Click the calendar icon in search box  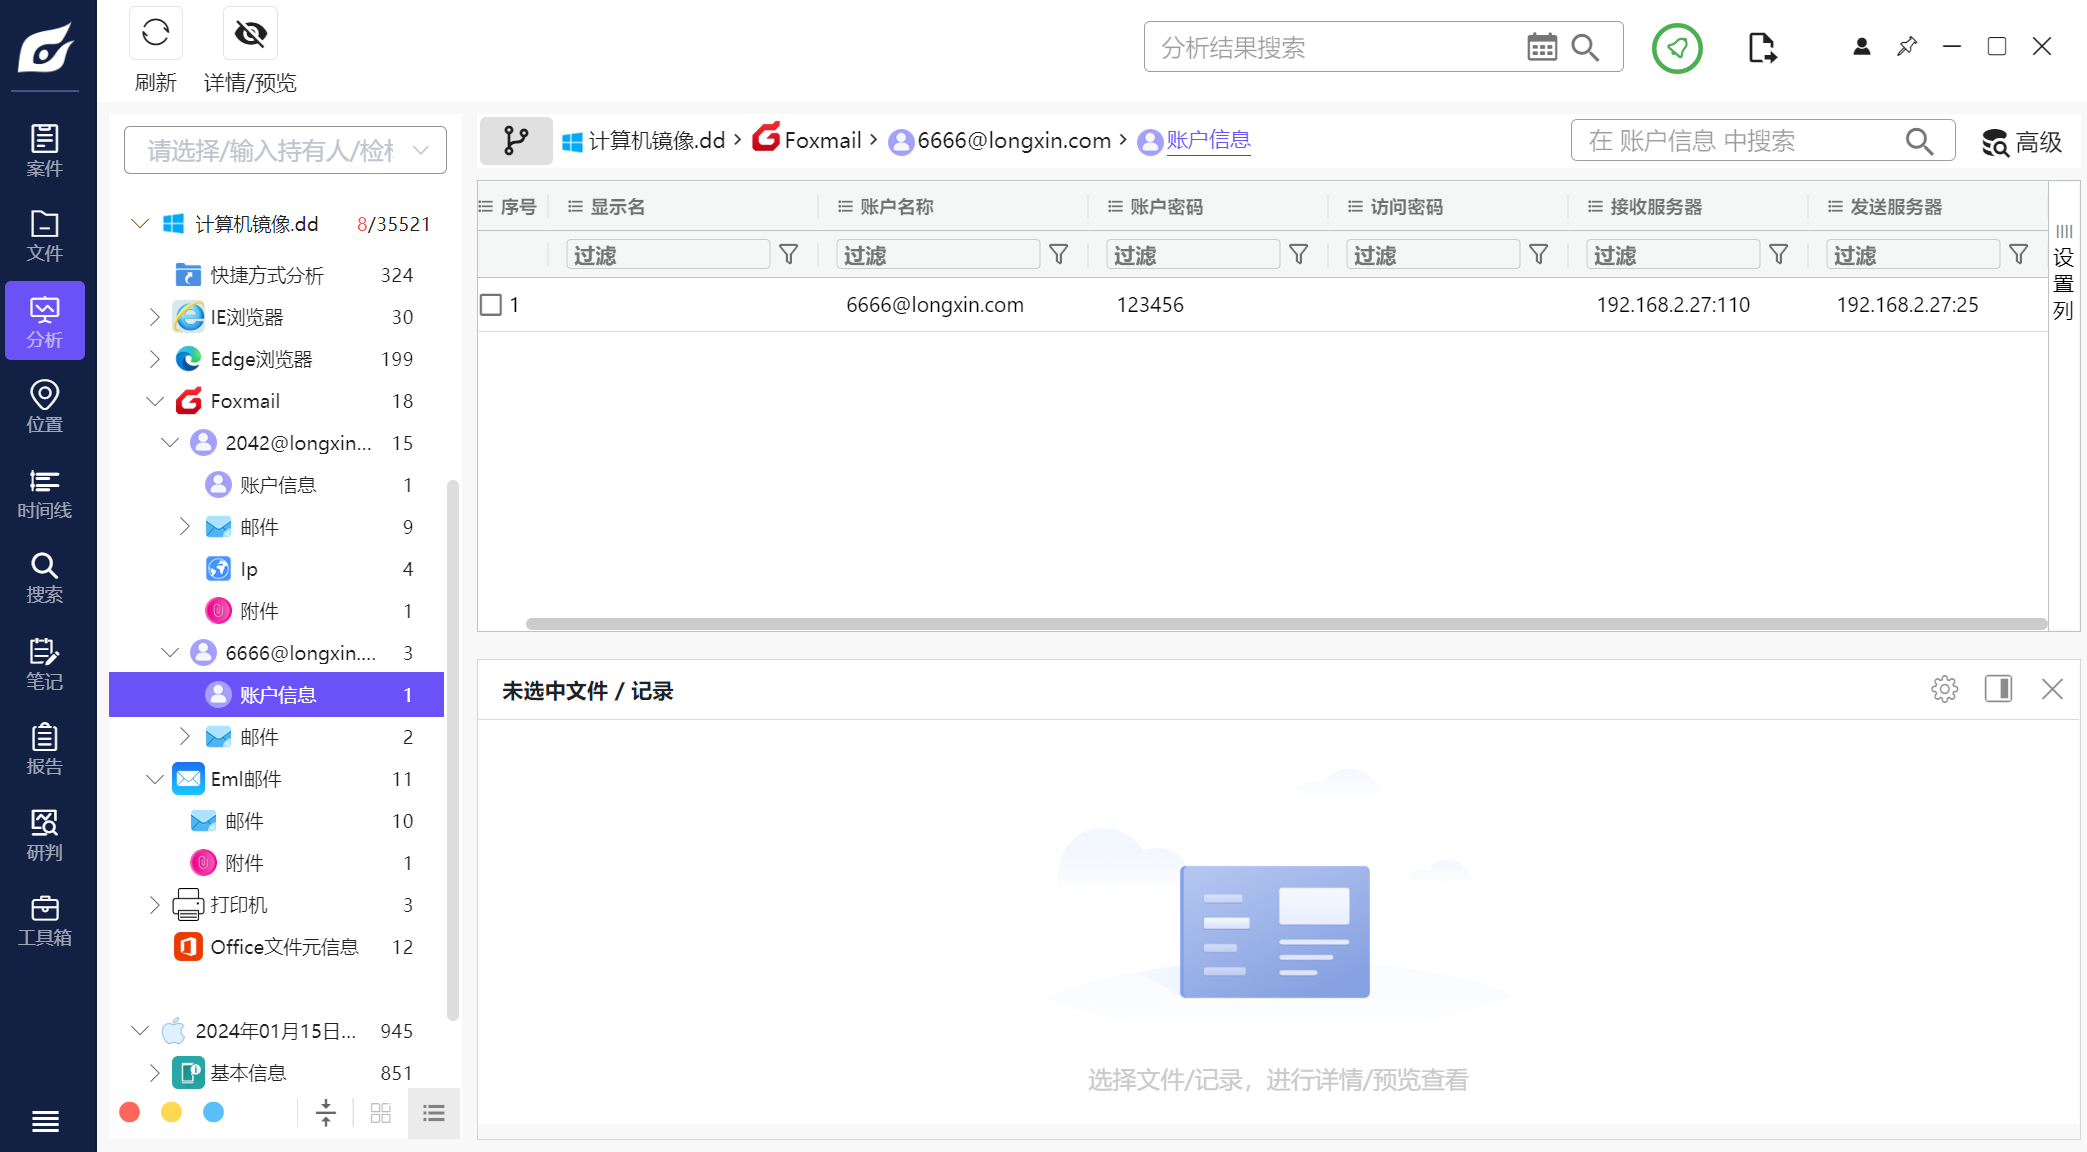(1541, 47)
